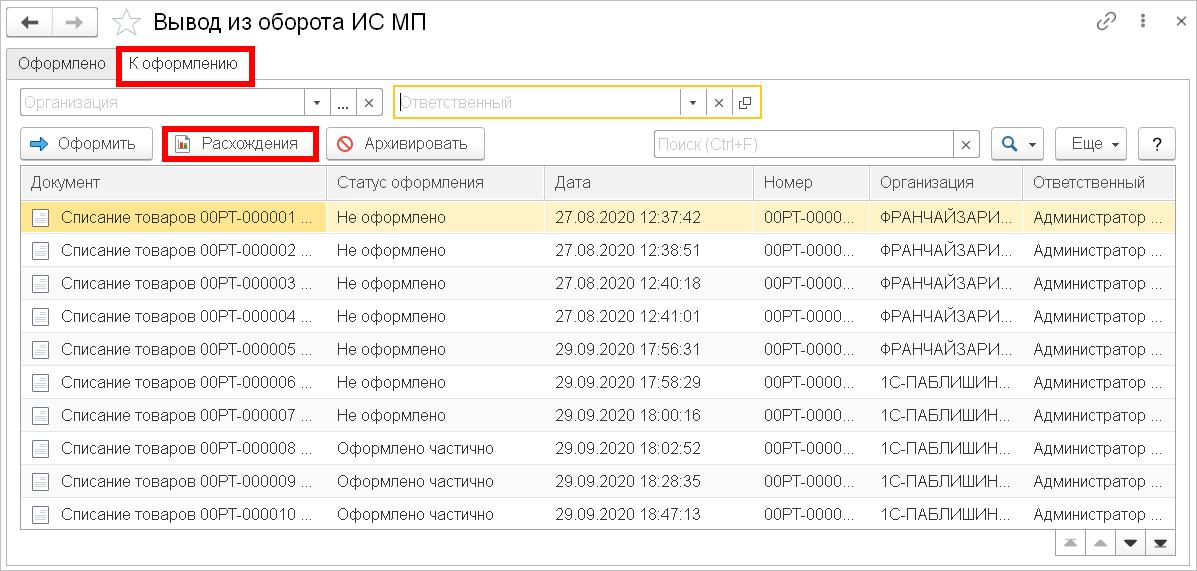
Task: Open the three-dot options menu in title bar
Action: 1141,21
